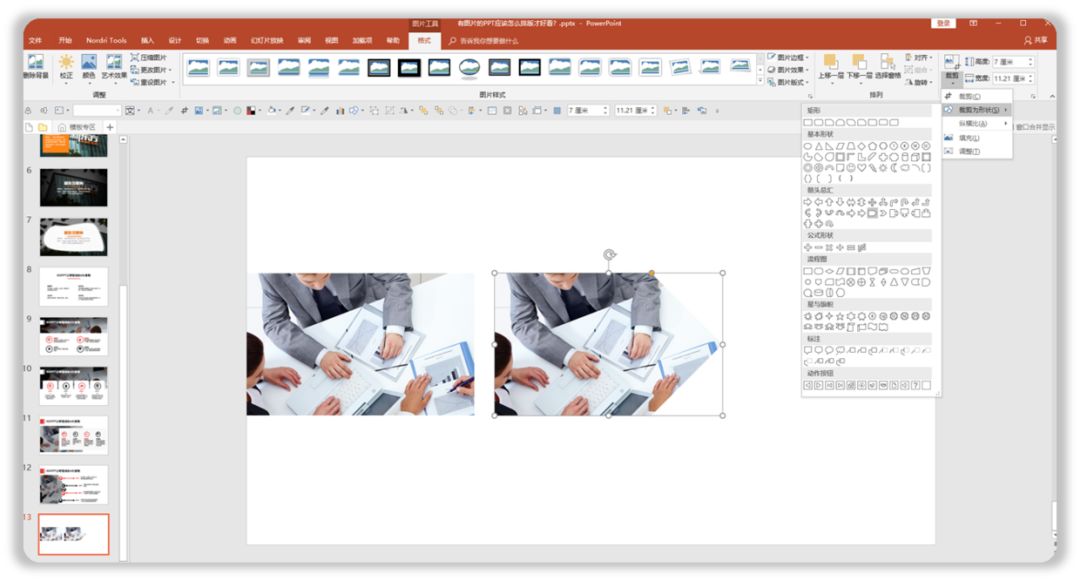Image resolution: width=1080 pixels, height=581 pixels.
Task: Click the Share (共享) button
Action: click(x=1036, y=40)
